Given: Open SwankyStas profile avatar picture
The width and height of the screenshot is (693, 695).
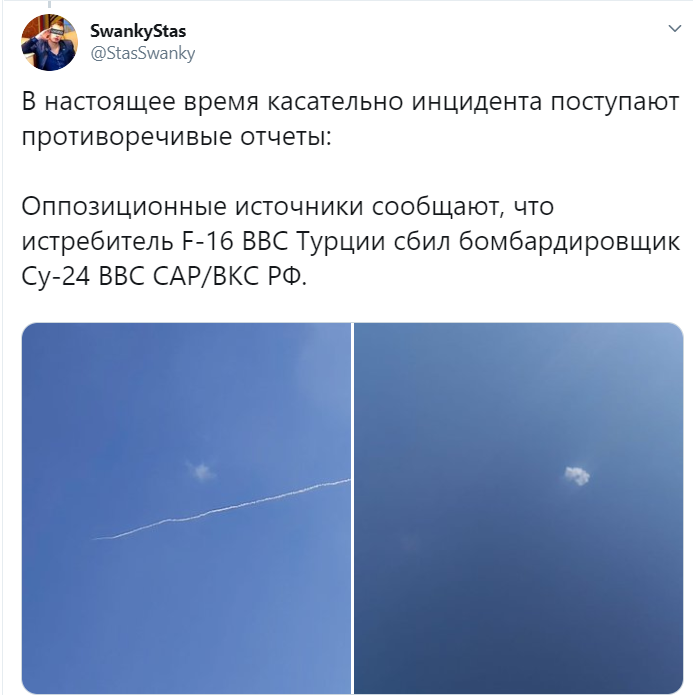Looking at the screenshot, I should (x=50, y=43).
